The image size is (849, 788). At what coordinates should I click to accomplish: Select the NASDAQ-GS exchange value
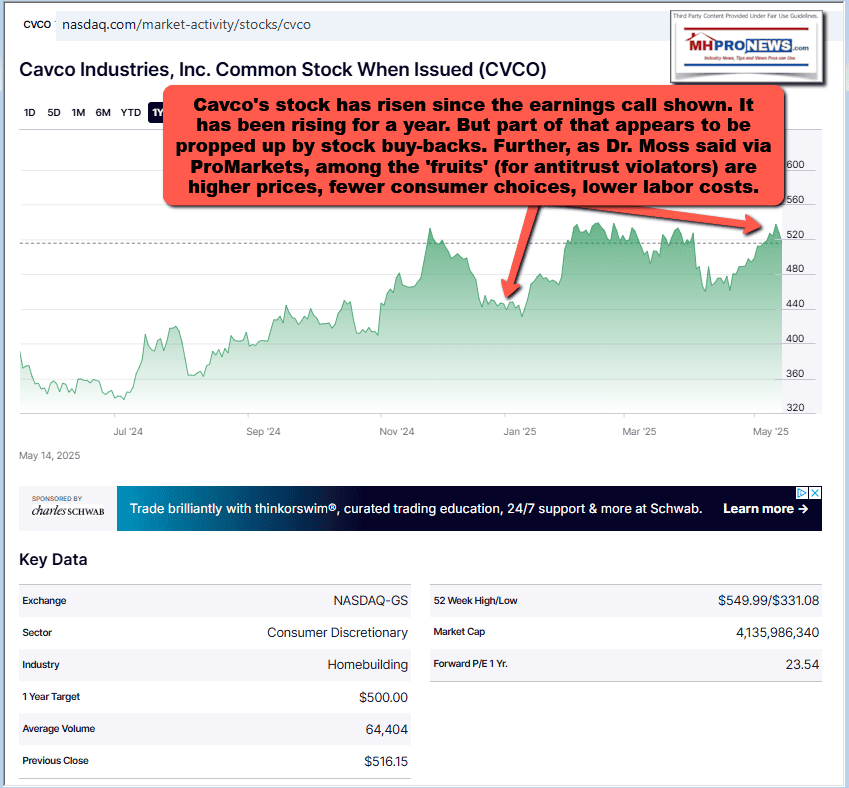[370, 601]
